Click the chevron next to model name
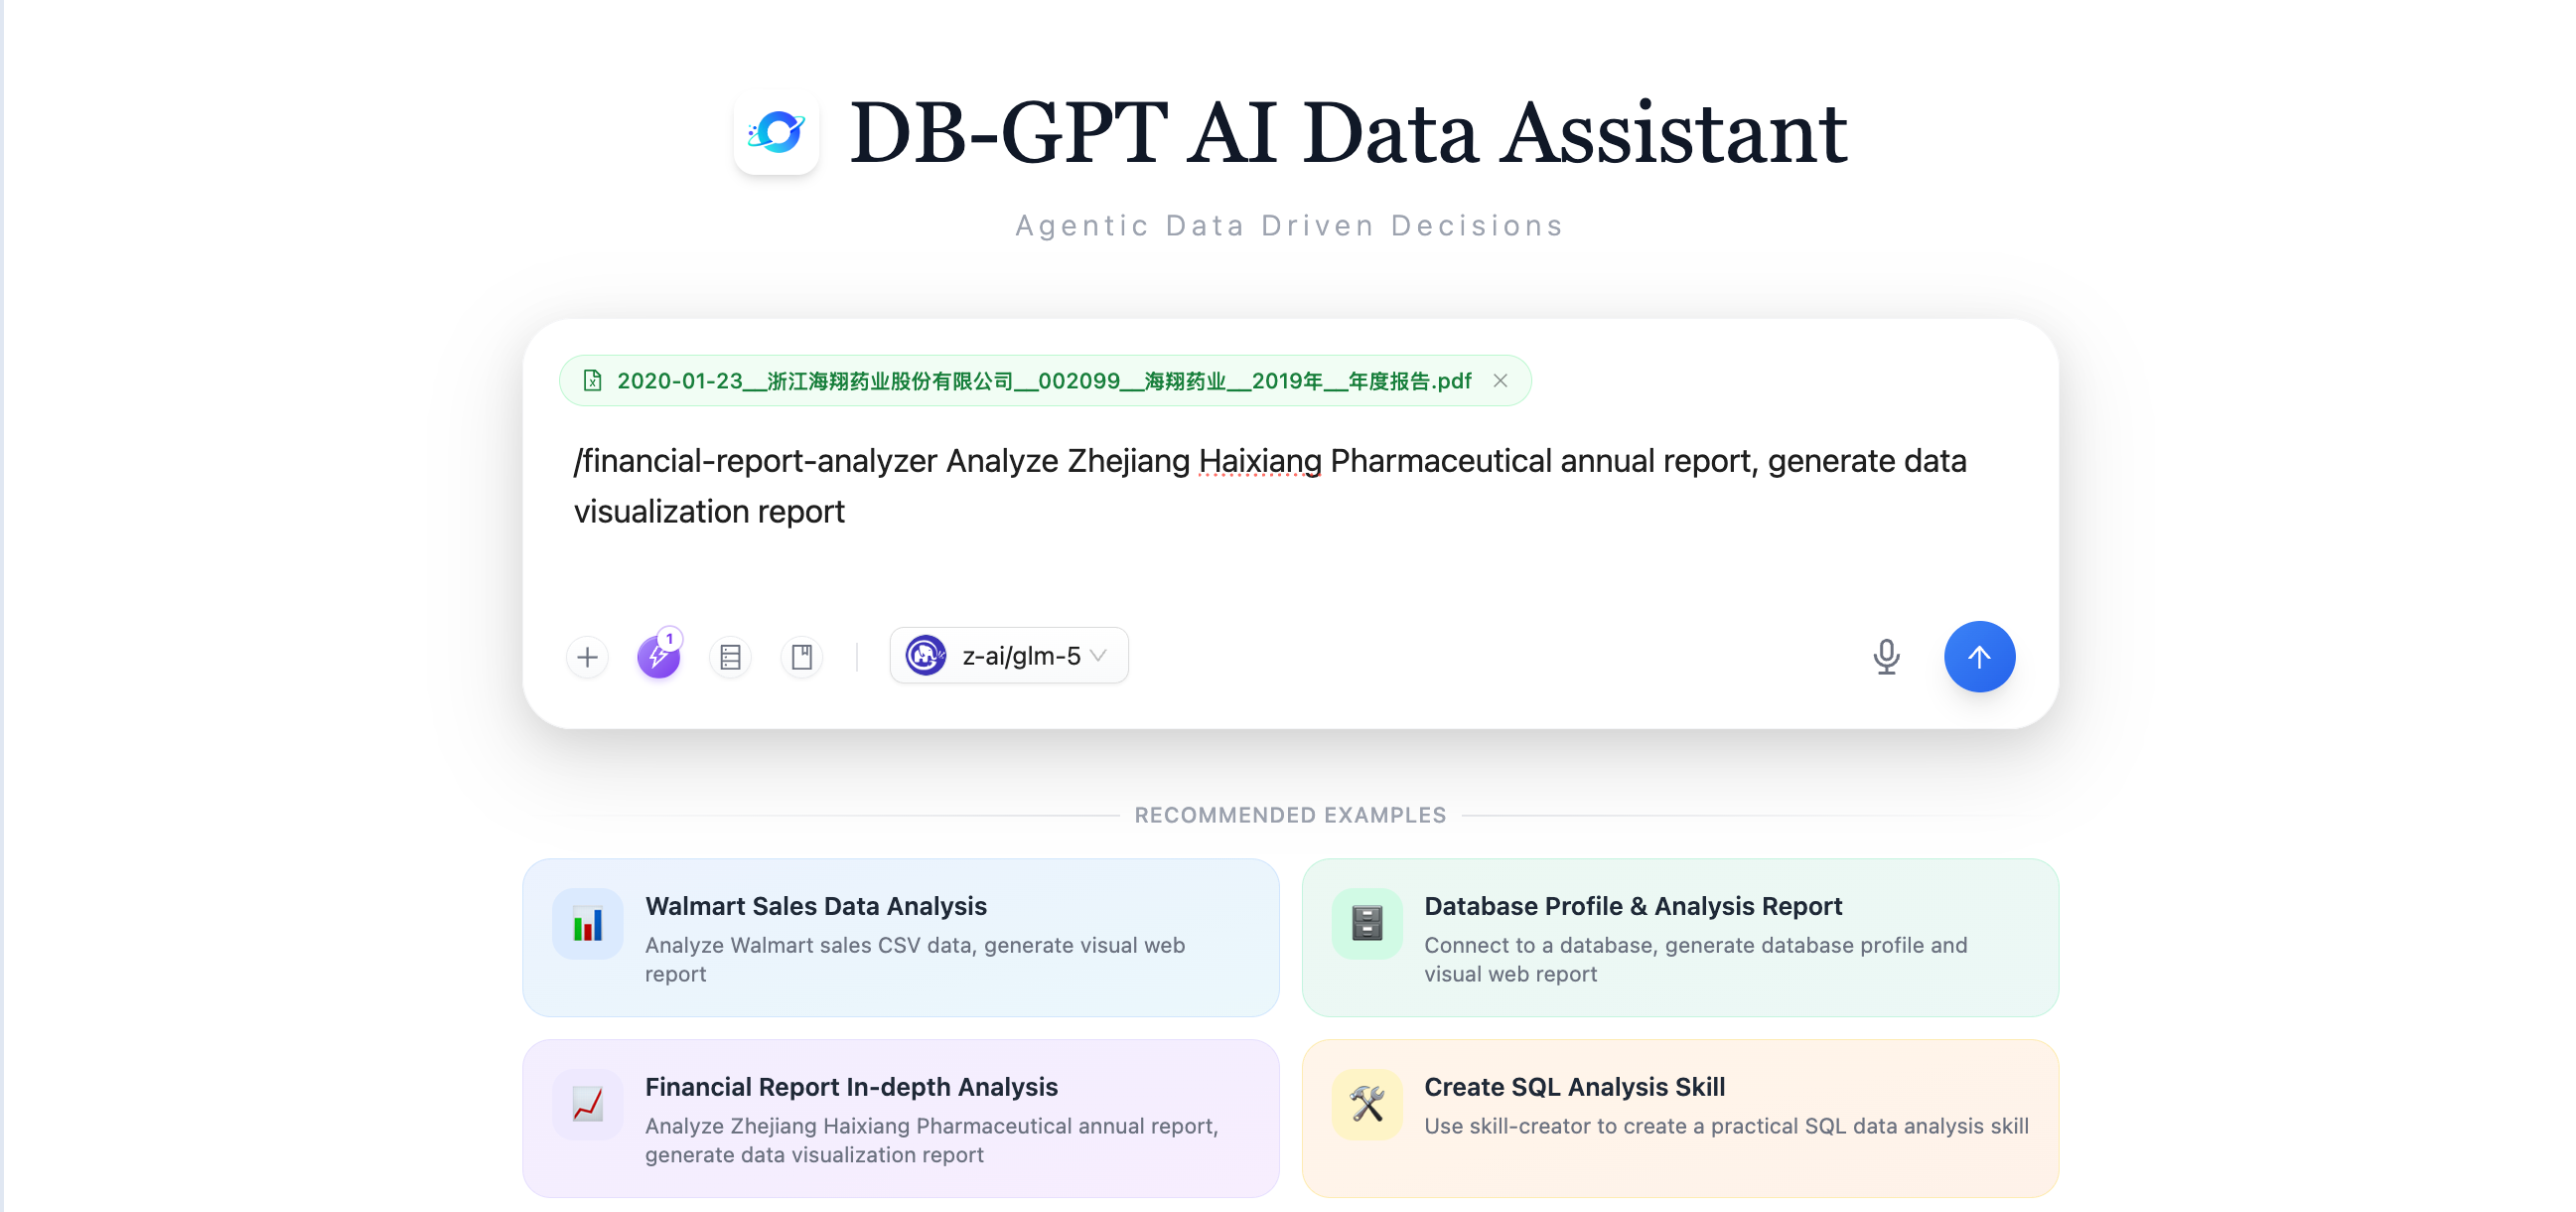 1099,656
